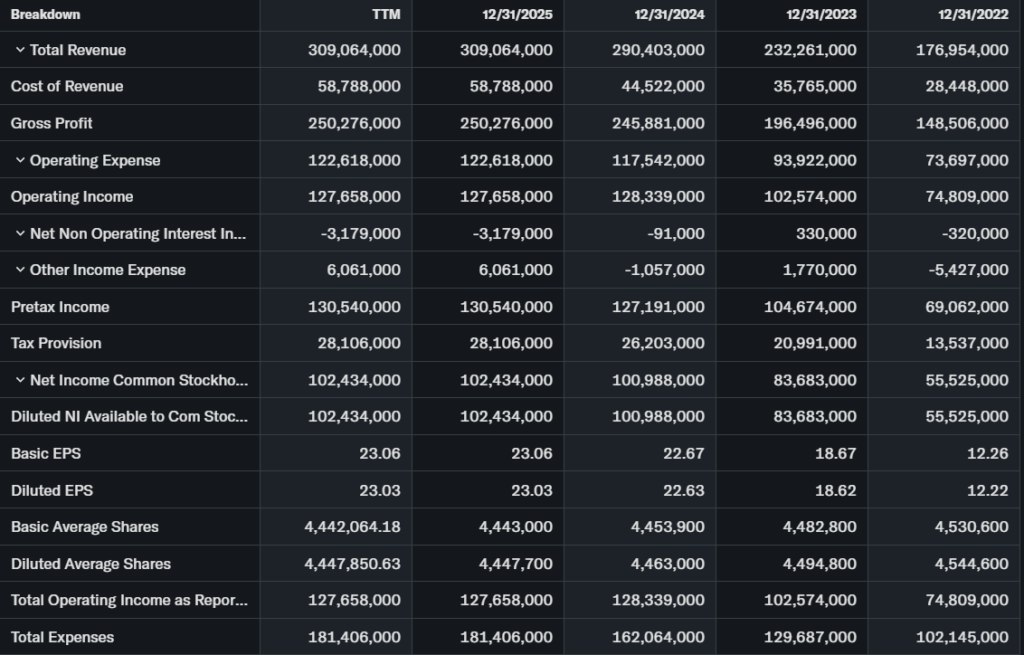This screenshot has height=655, width=1024.
Task: Click the TTM column header
Action: [385, 14]
